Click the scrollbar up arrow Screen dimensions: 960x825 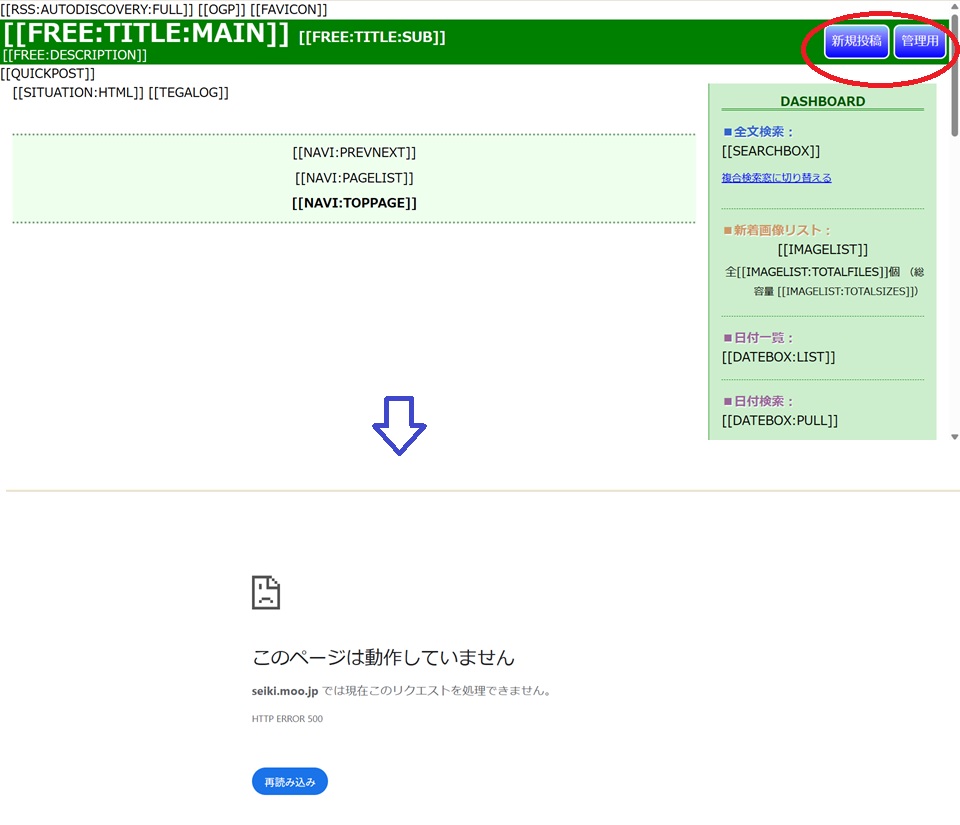[954, 7]
